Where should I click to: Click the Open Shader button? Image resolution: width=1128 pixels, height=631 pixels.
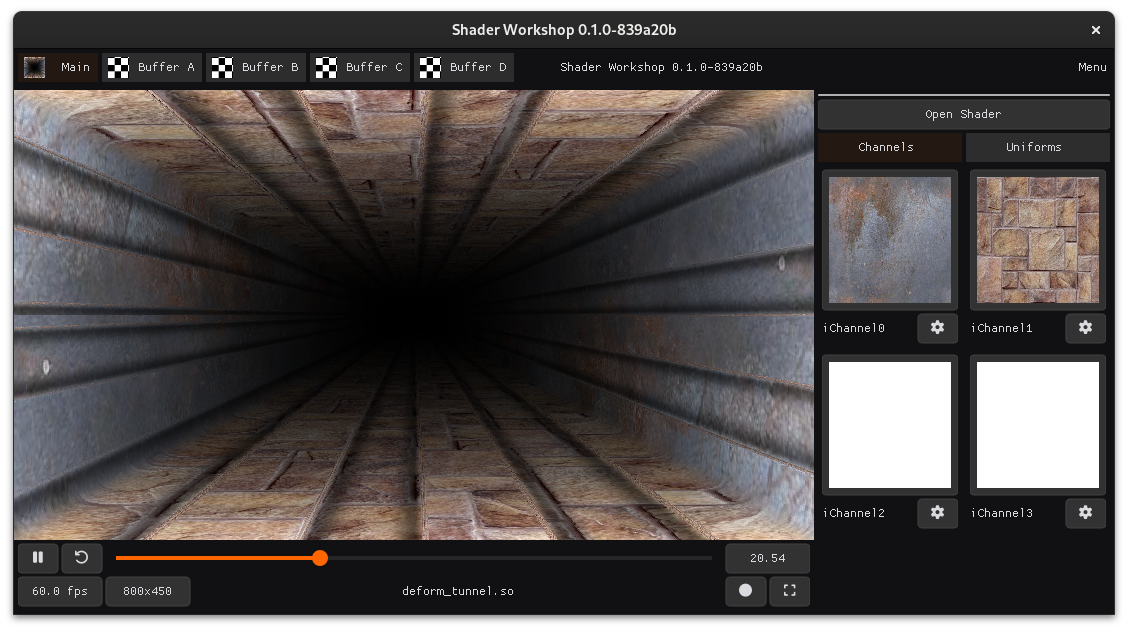(963, 114)
